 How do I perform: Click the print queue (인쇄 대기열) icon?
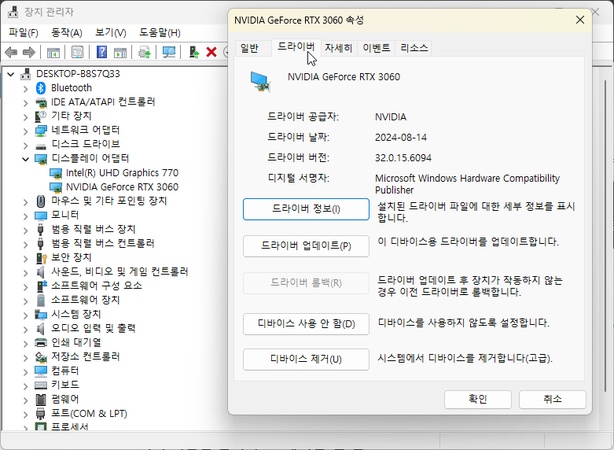coord(41,342)
